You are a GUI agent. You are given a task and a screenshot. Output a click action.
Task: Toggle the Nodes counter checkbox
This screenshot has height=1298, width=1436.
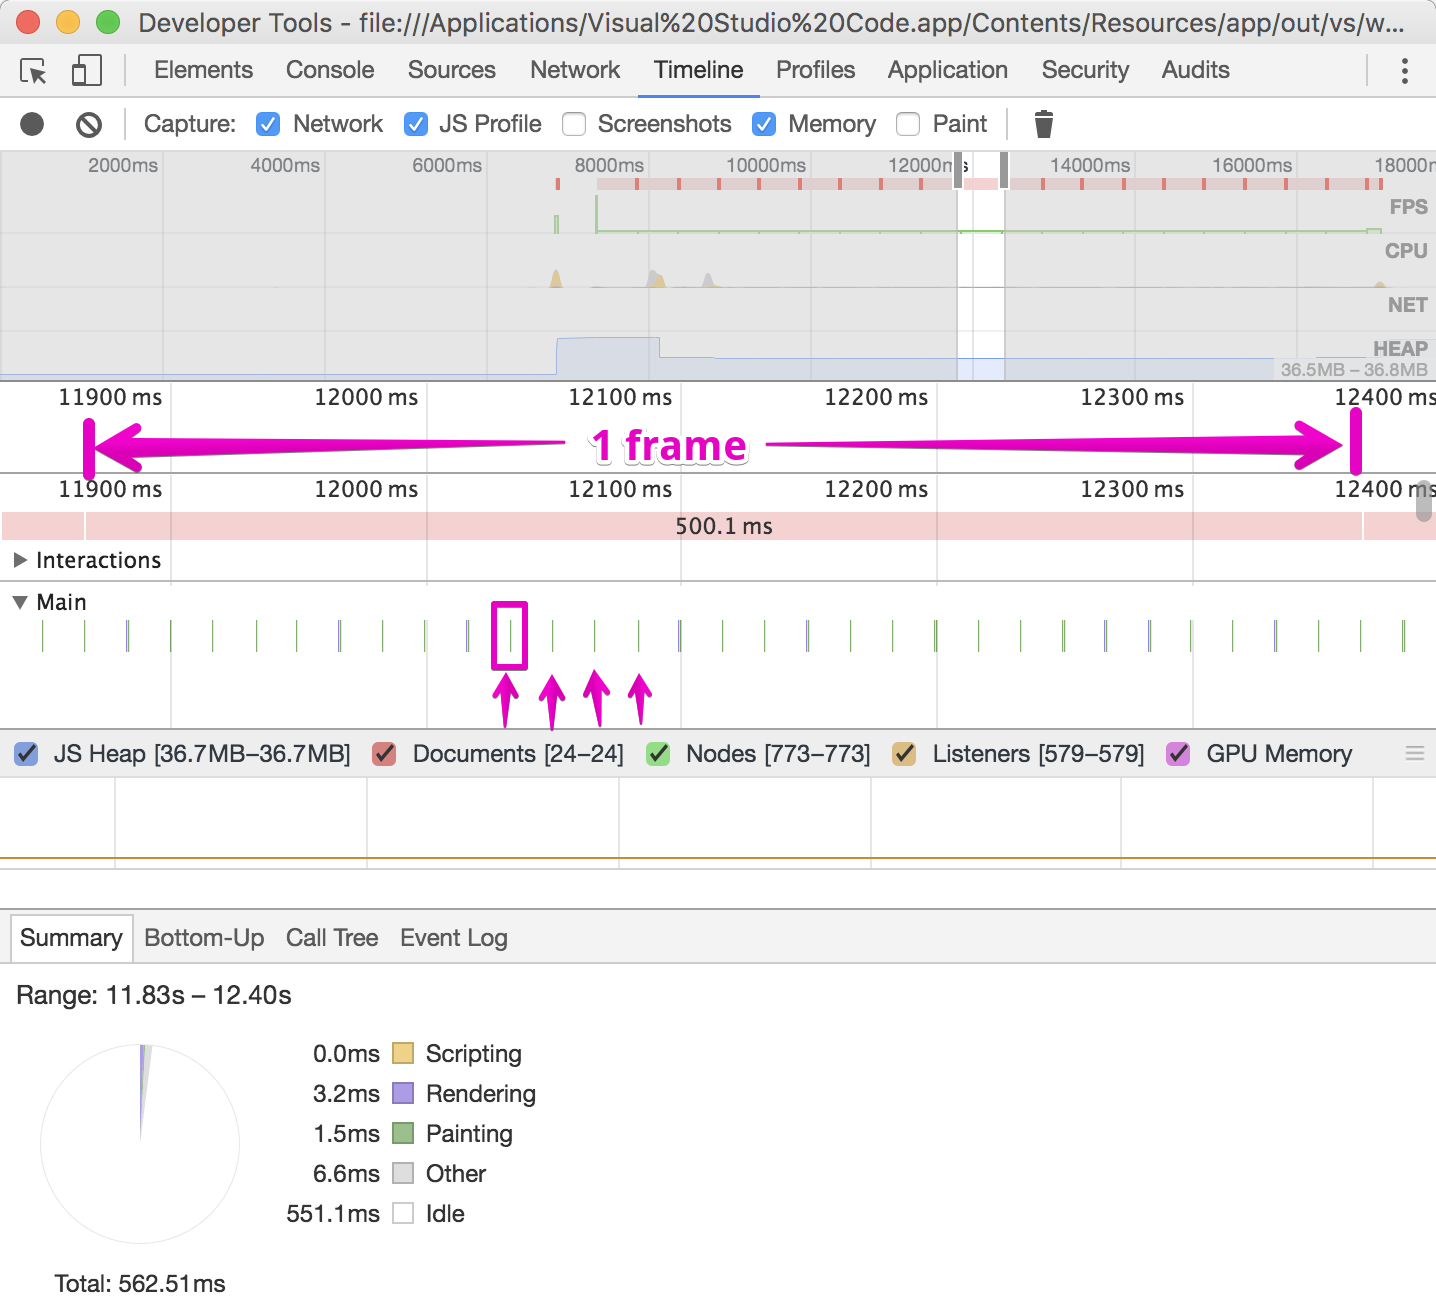coord(658,754)
